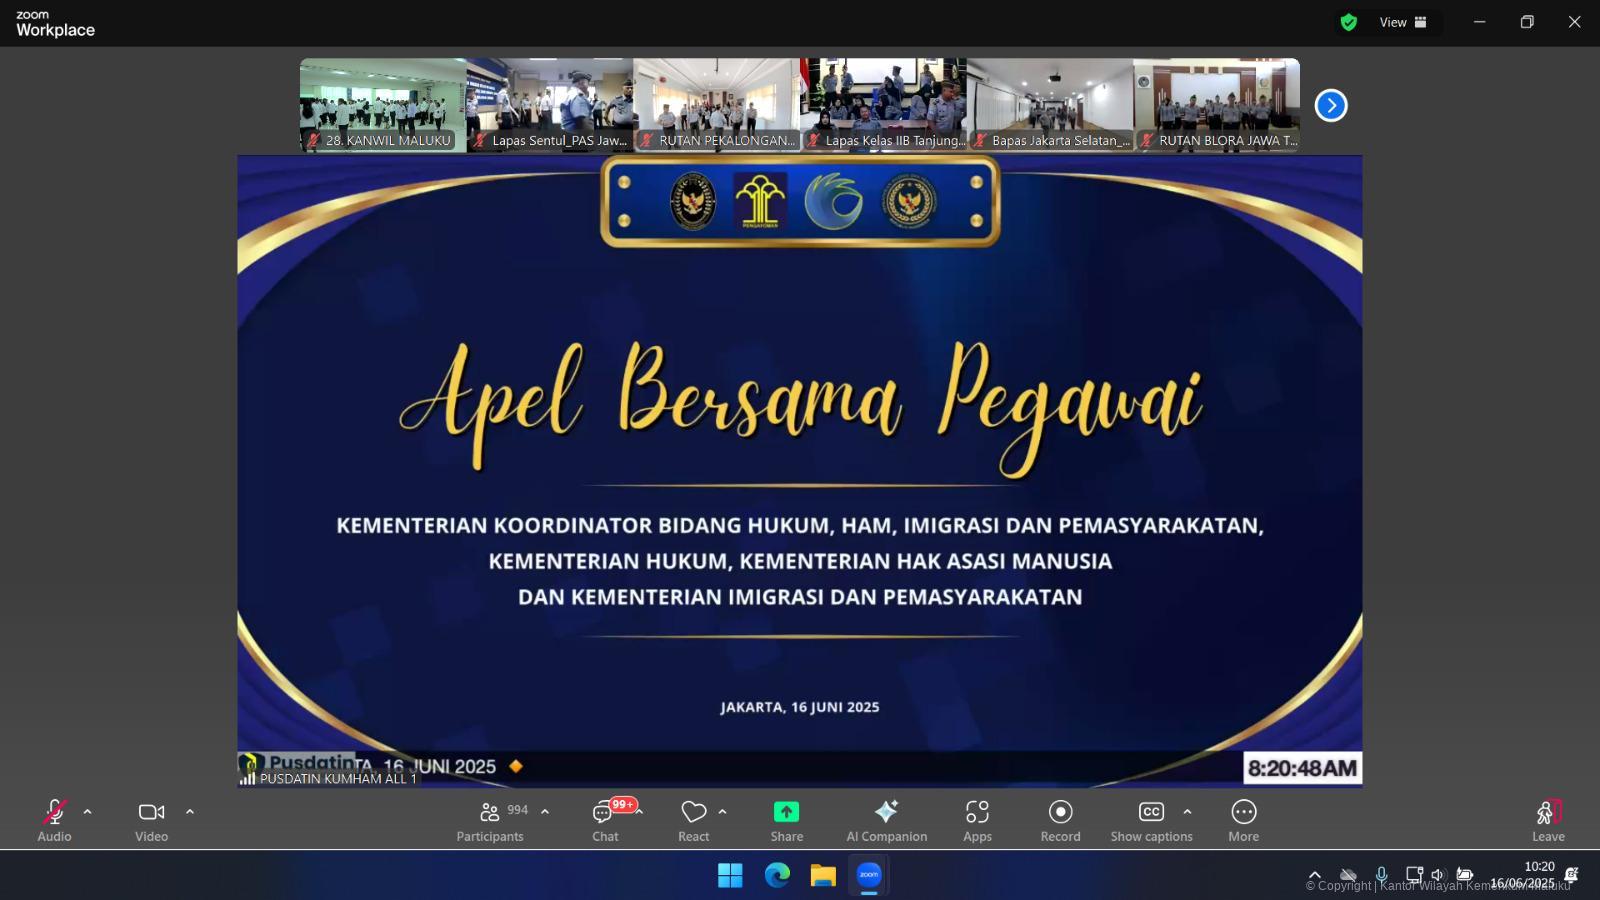Select the Bapas Jakarta Selatan thumbnail
This screenshot has height=900, width=1600.
pyautogui.click(x=1050, y=105)
